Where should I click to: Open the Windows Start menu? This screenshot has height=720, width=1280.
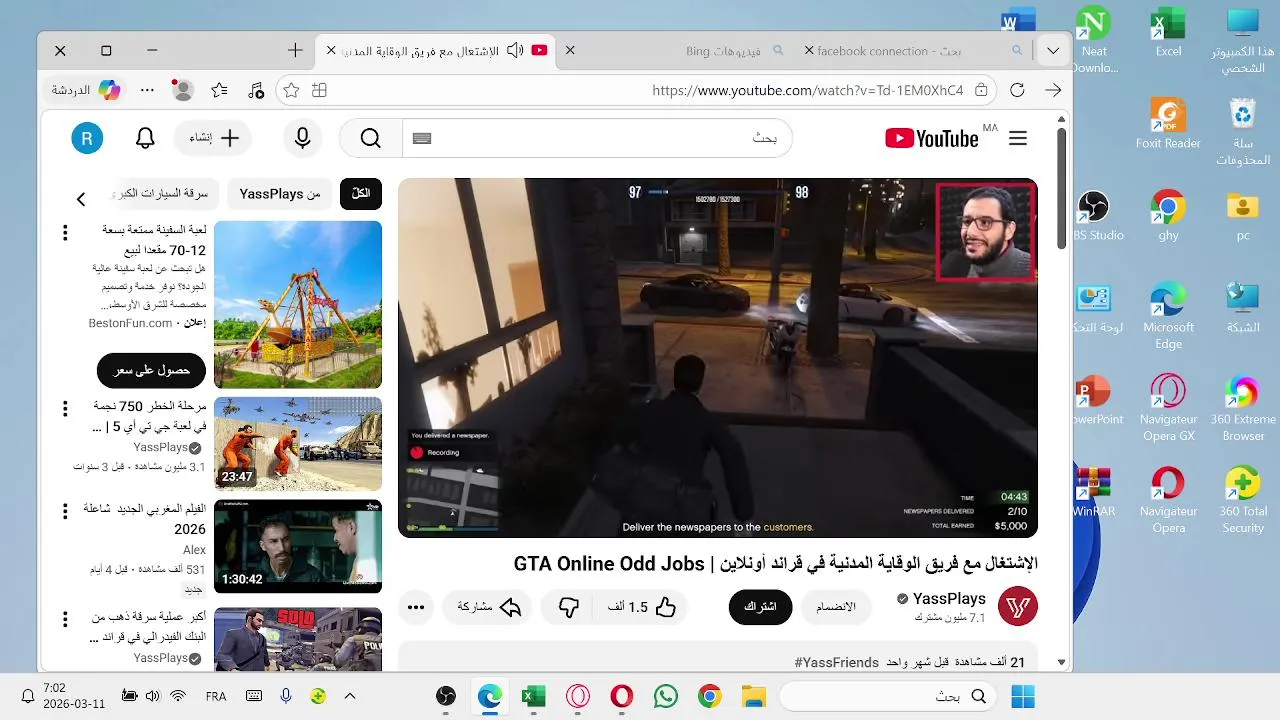point(1023,696)
